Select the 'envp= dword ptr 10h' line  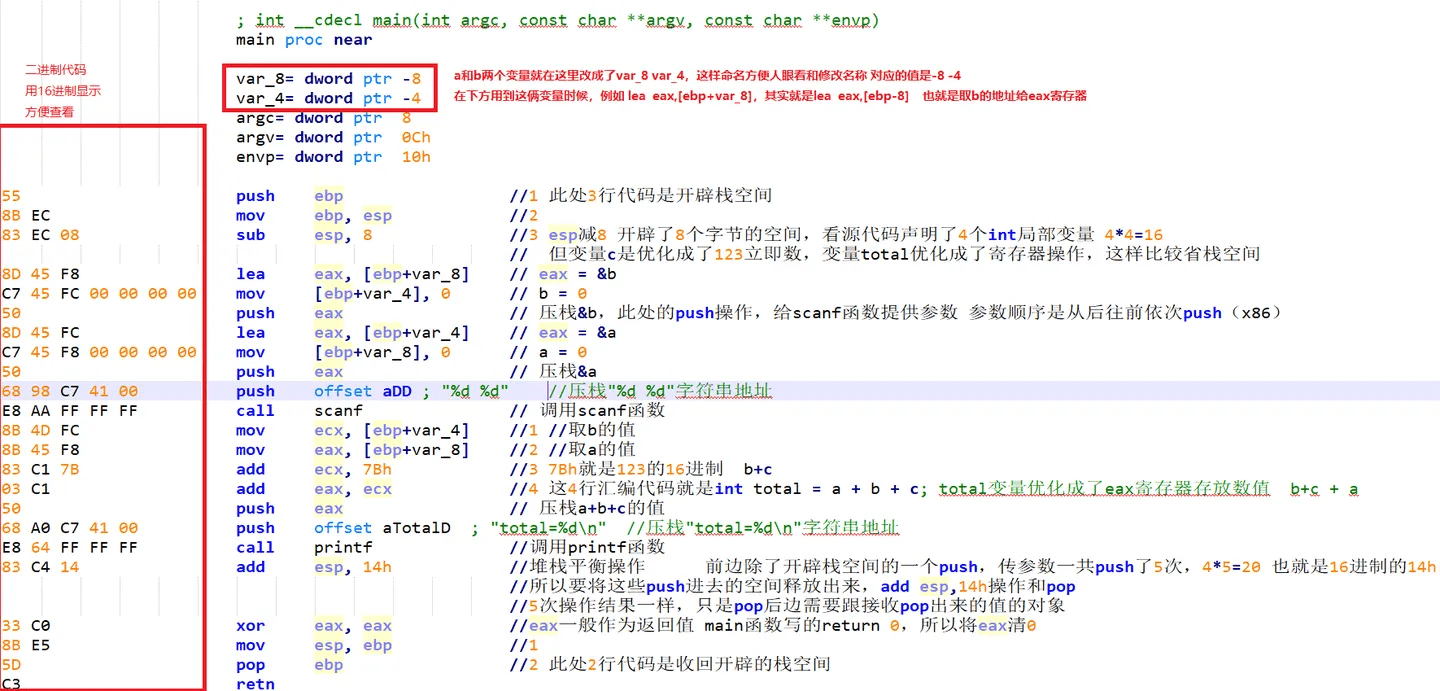[333, 157]
